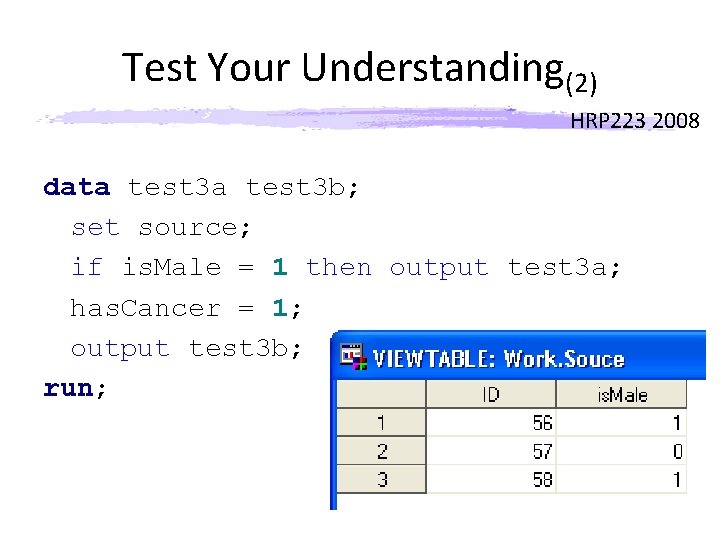Select row header 1 in the table
This screenshot has width=720, height=540.
(381, 423)
